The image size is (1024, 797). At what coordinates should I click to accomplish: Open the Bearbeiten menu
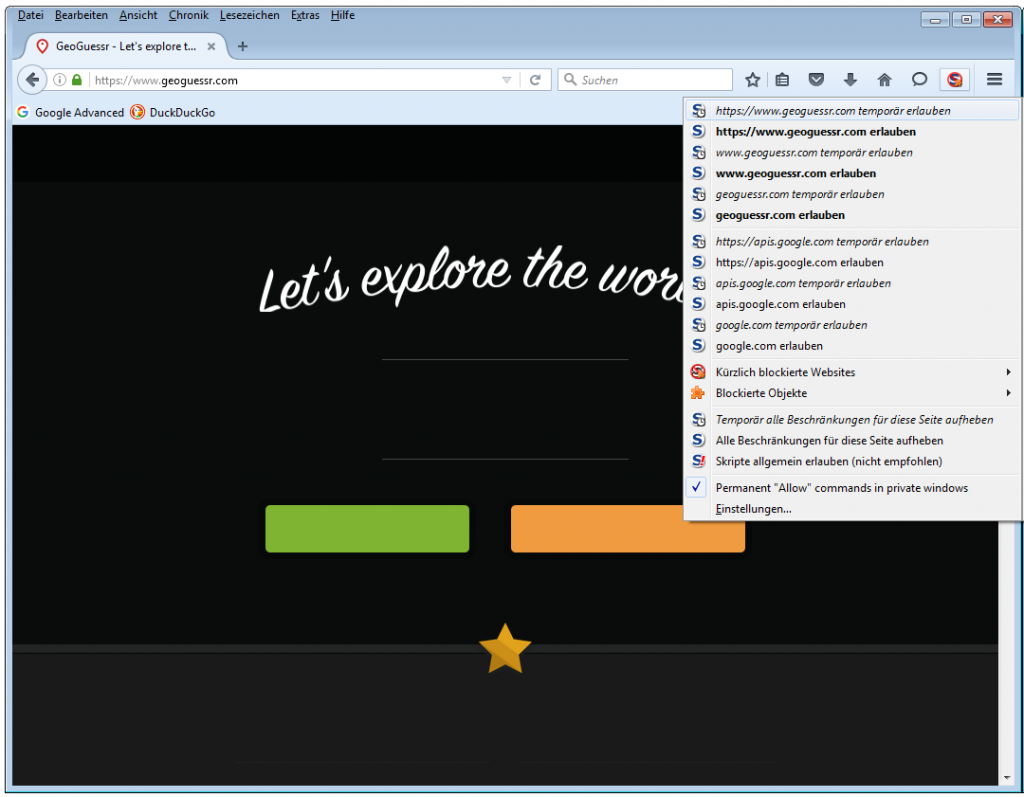[x=81, y=15]
